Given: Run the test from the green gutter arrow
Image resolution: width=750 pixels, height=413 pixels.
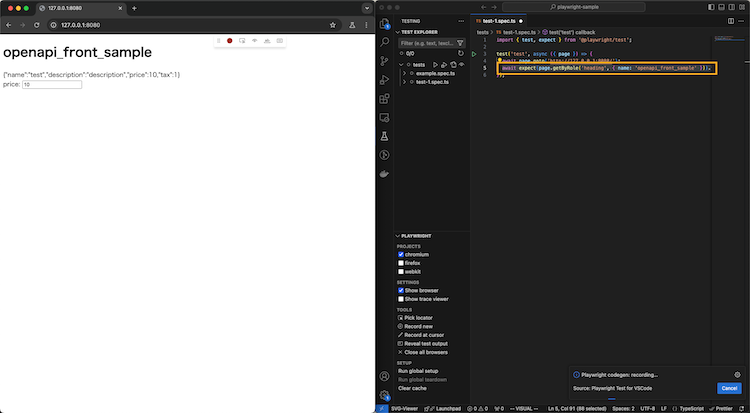Looking at the screenshot, I should tap(474, 54).
